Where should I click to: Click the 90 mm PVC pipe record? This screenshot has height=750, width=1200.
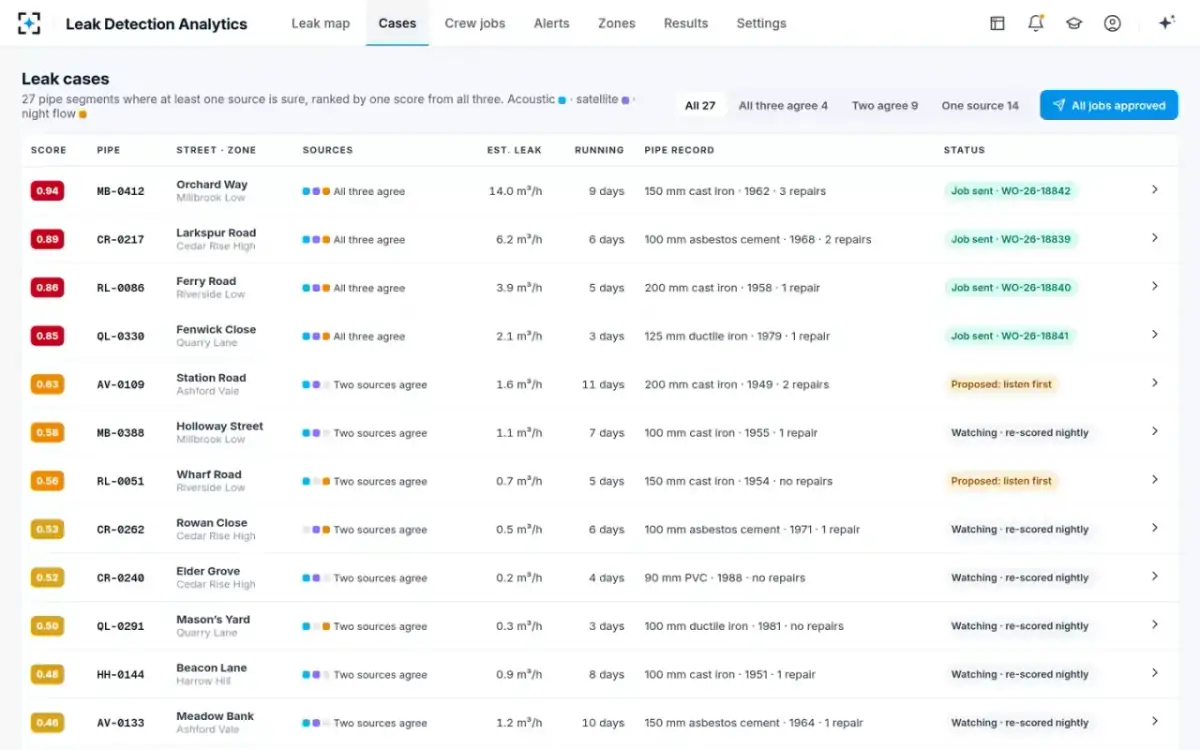pos(725,578)
